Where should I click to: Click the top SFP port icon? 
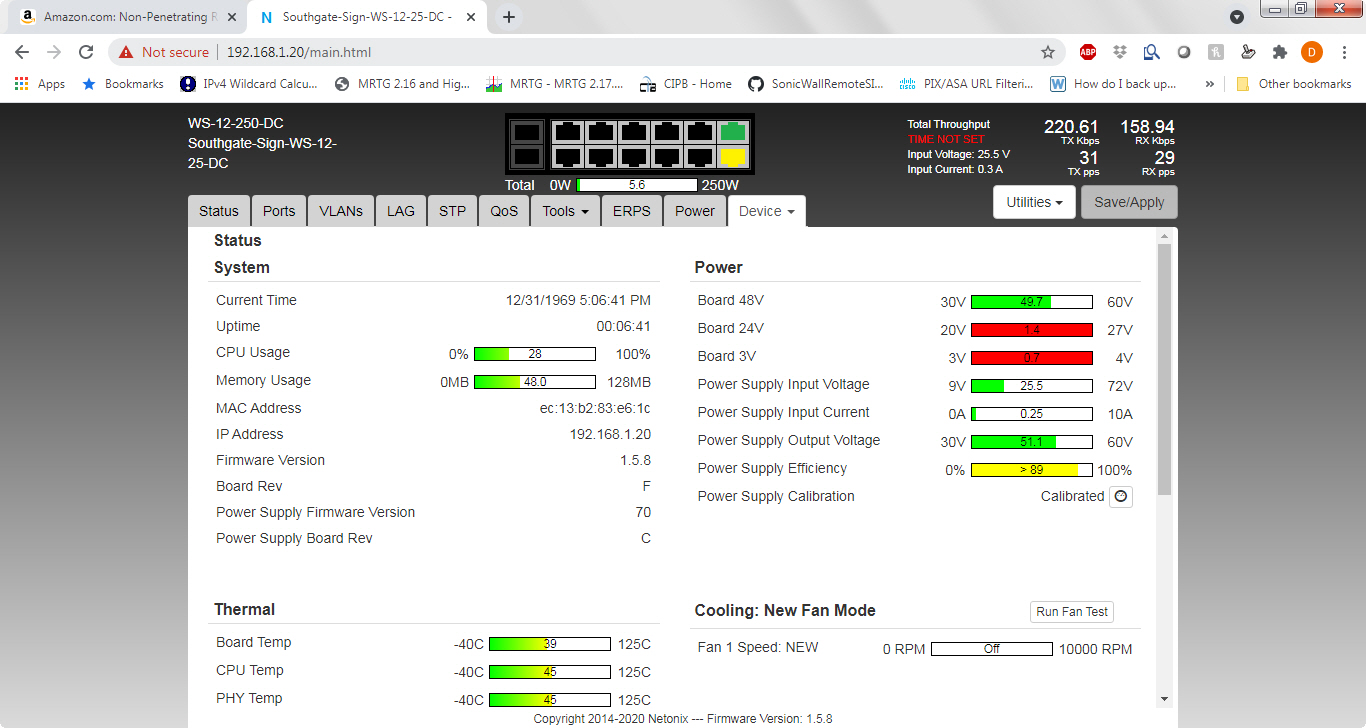click(526, 131)
